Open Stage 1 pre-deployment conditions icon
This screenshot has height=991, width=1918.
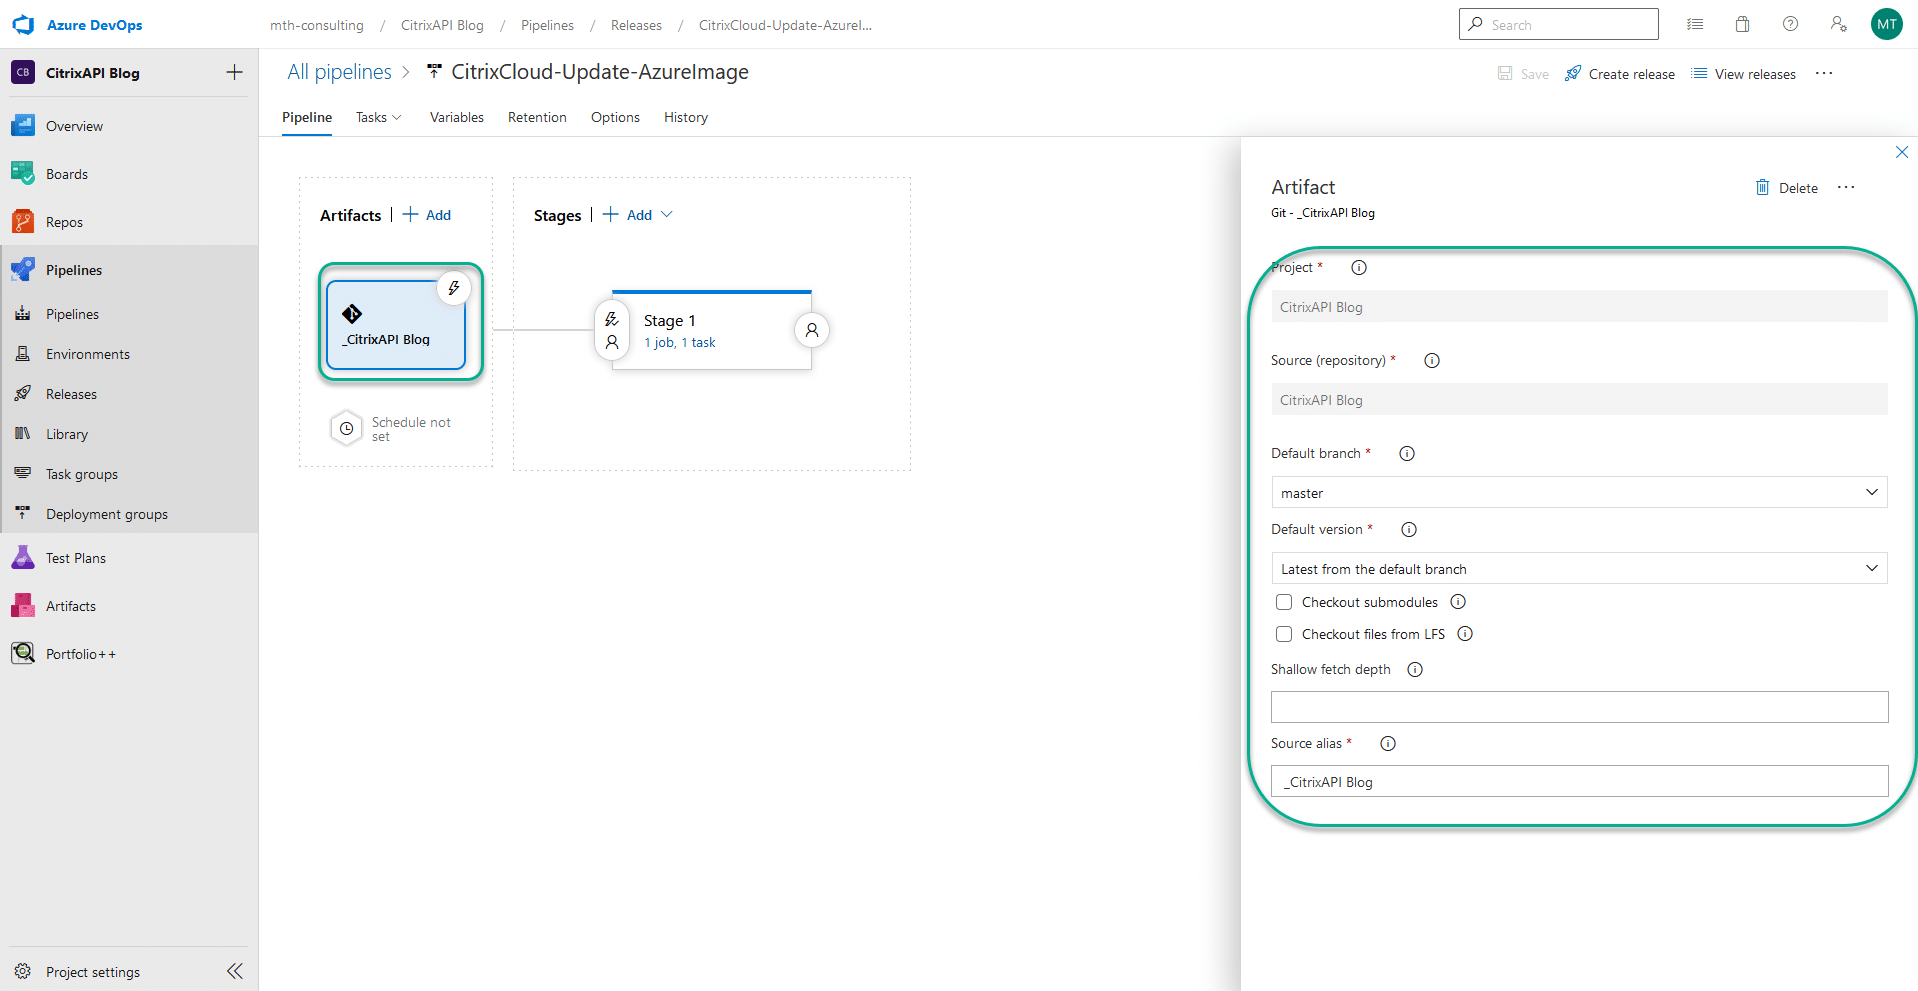(612, 330)
